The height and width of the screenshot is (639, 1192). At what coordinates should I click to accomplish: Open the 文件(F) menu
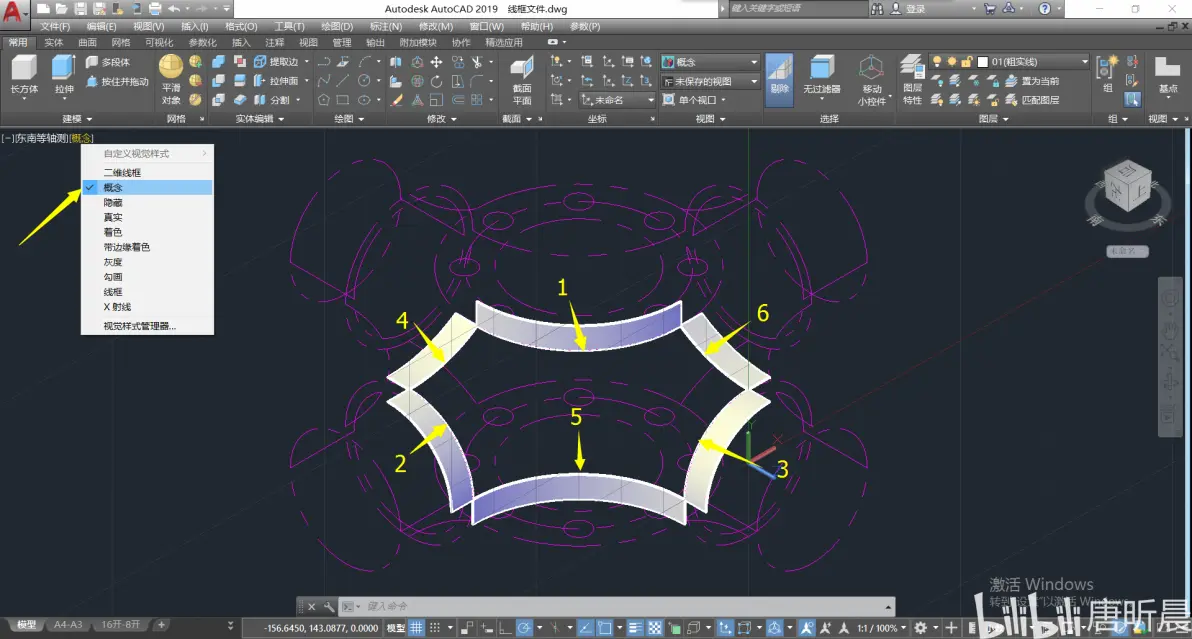click(55, 27)
